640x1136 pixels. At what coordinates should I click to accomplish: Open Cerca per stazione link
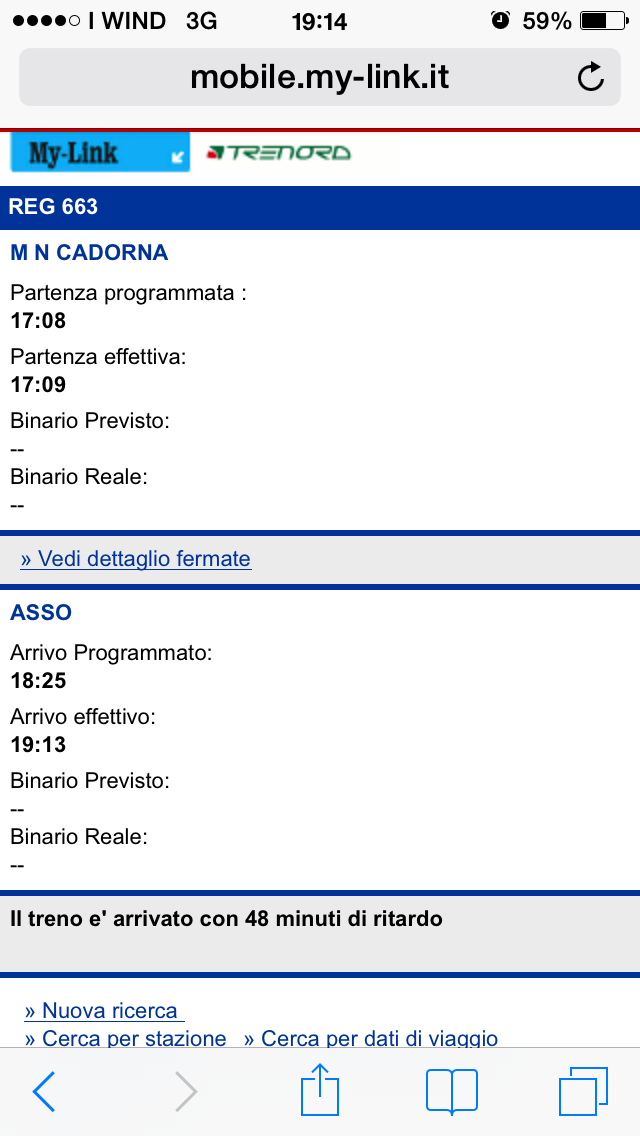126,1039
